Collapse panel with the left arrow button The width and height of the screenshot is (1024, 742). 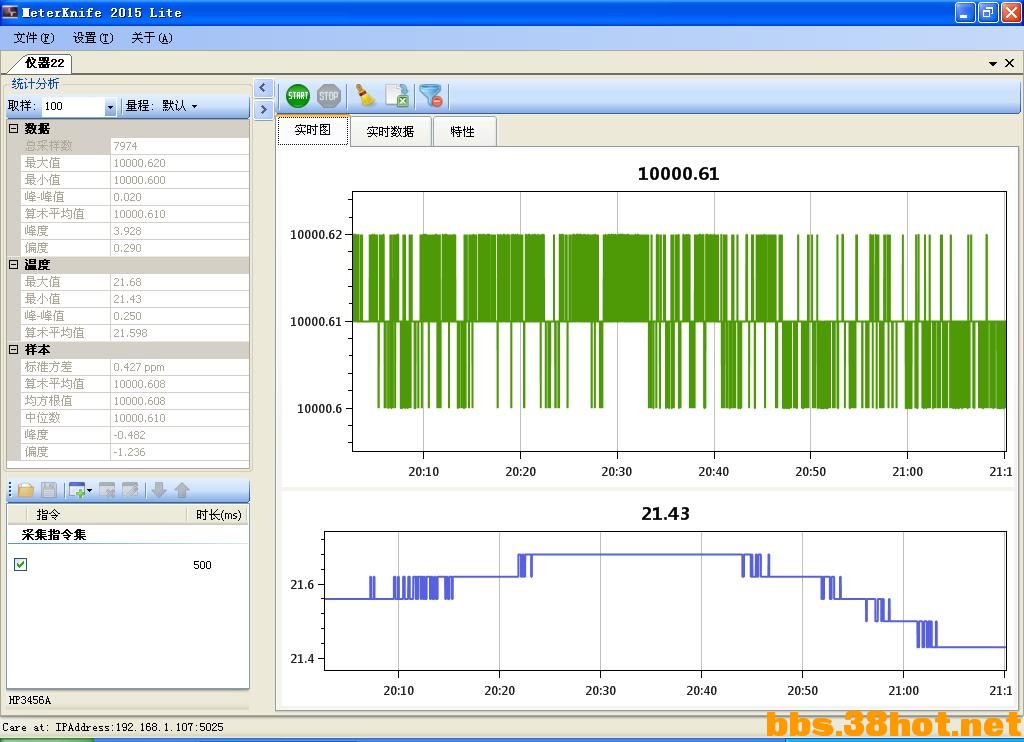[263, 87]
